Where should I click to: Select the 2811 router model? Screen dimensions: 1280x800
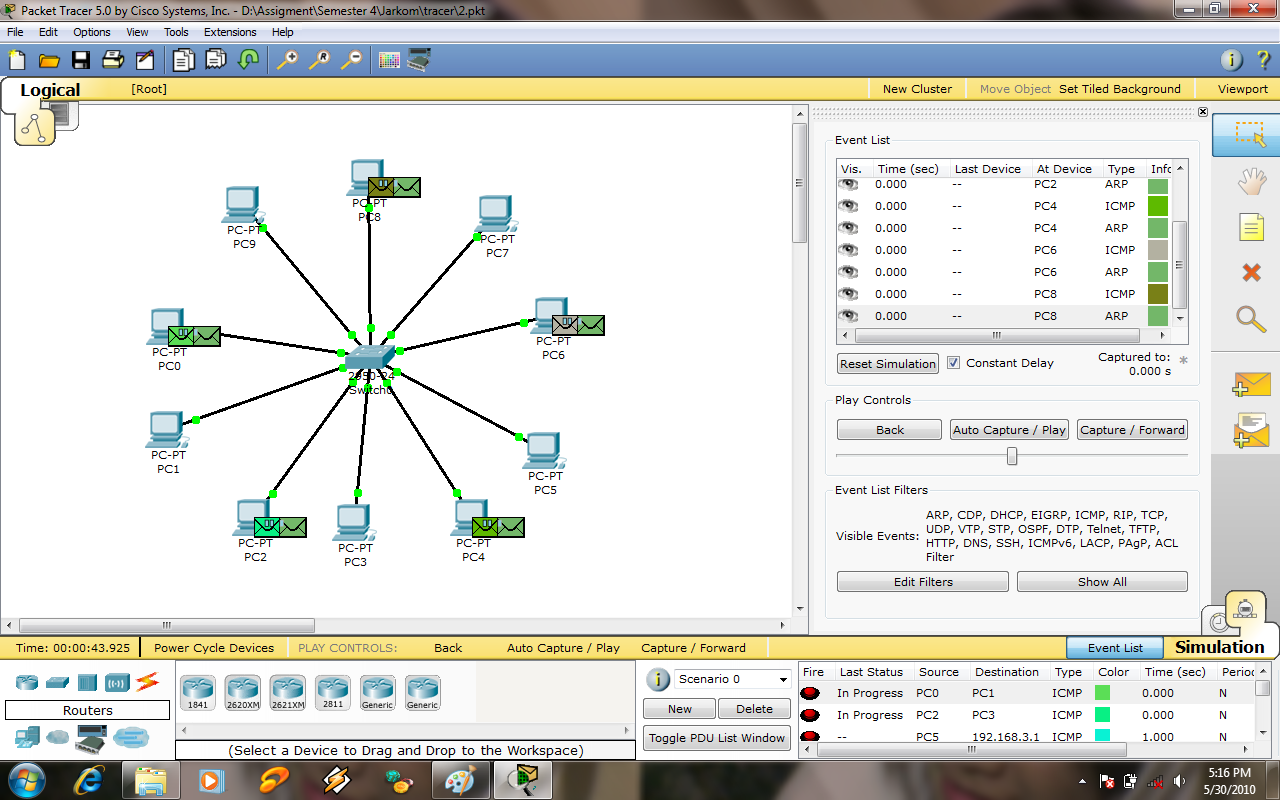click(333, 691)
